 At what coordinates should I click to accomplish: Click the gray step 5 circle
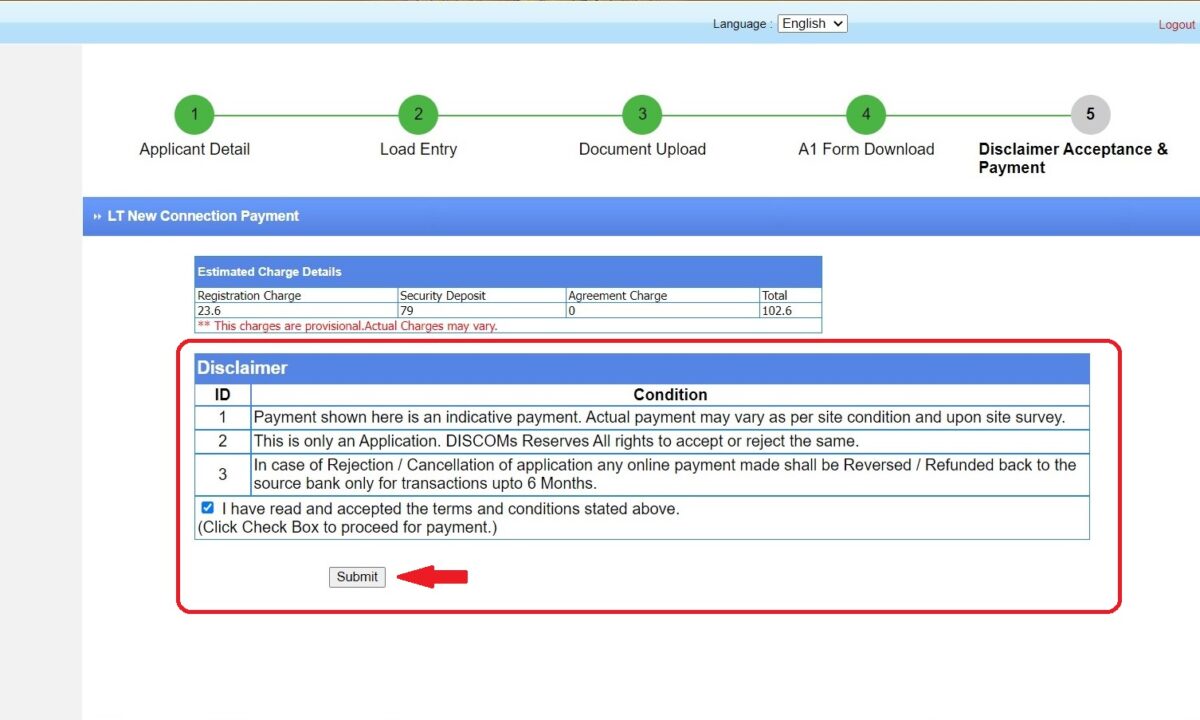[x=1089, y=114]
